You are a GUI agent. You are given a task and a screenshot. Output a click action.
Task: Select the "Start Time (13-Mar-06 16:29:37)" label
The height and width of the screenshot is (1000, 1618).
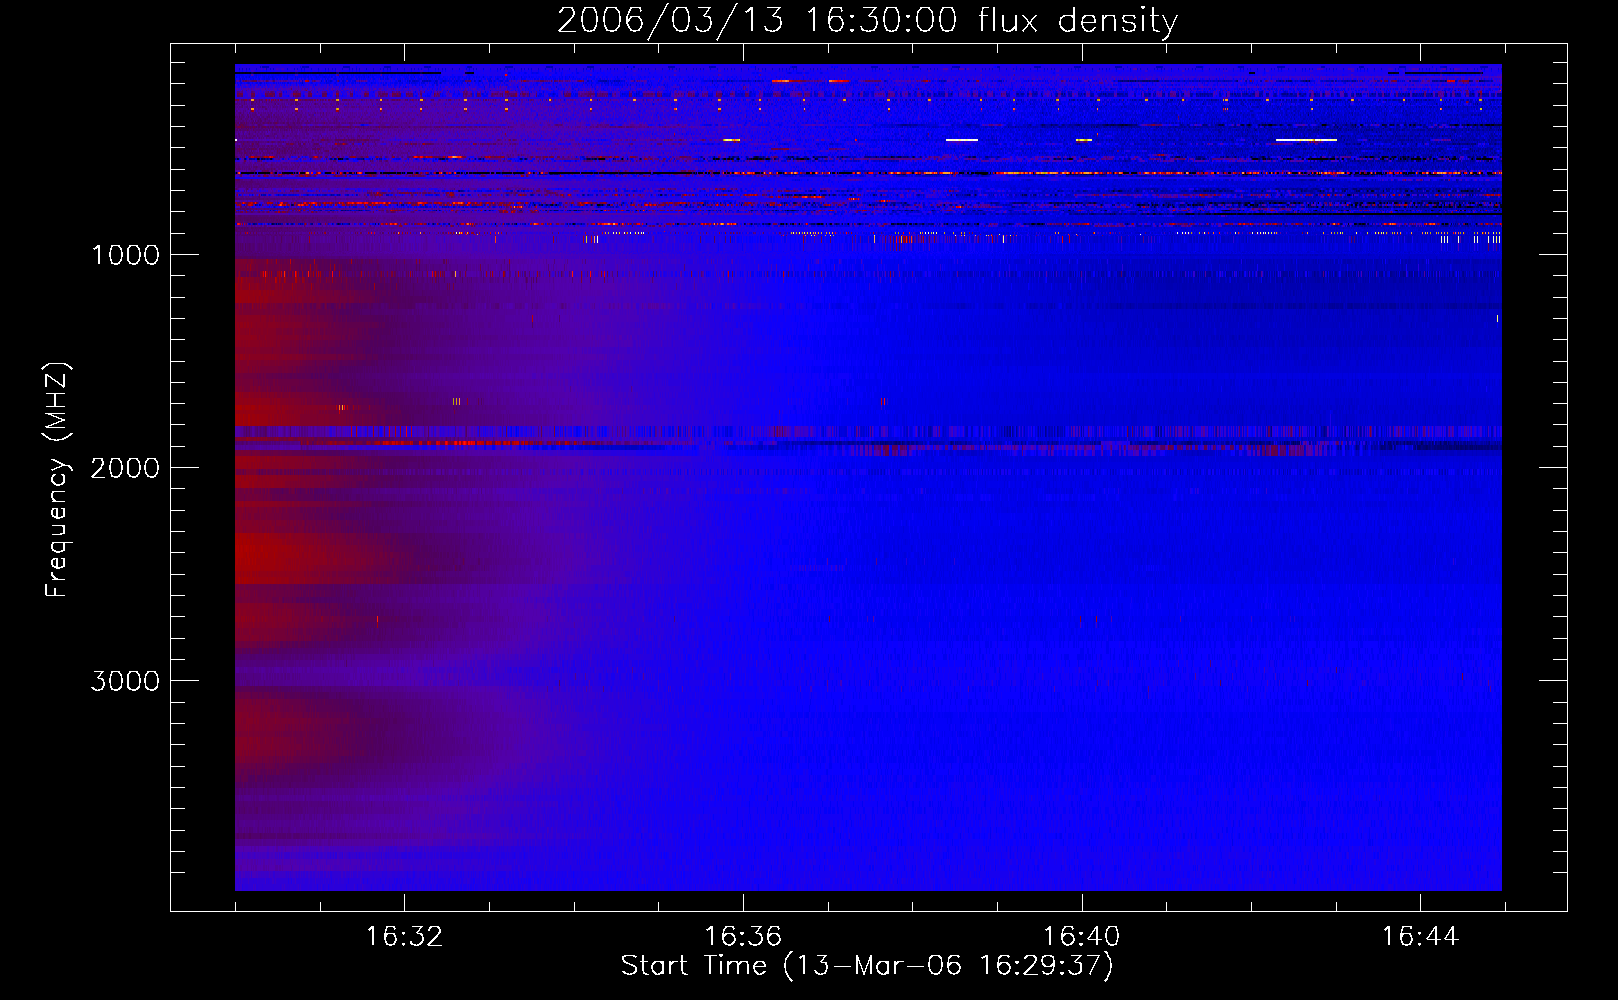[867, 966]
